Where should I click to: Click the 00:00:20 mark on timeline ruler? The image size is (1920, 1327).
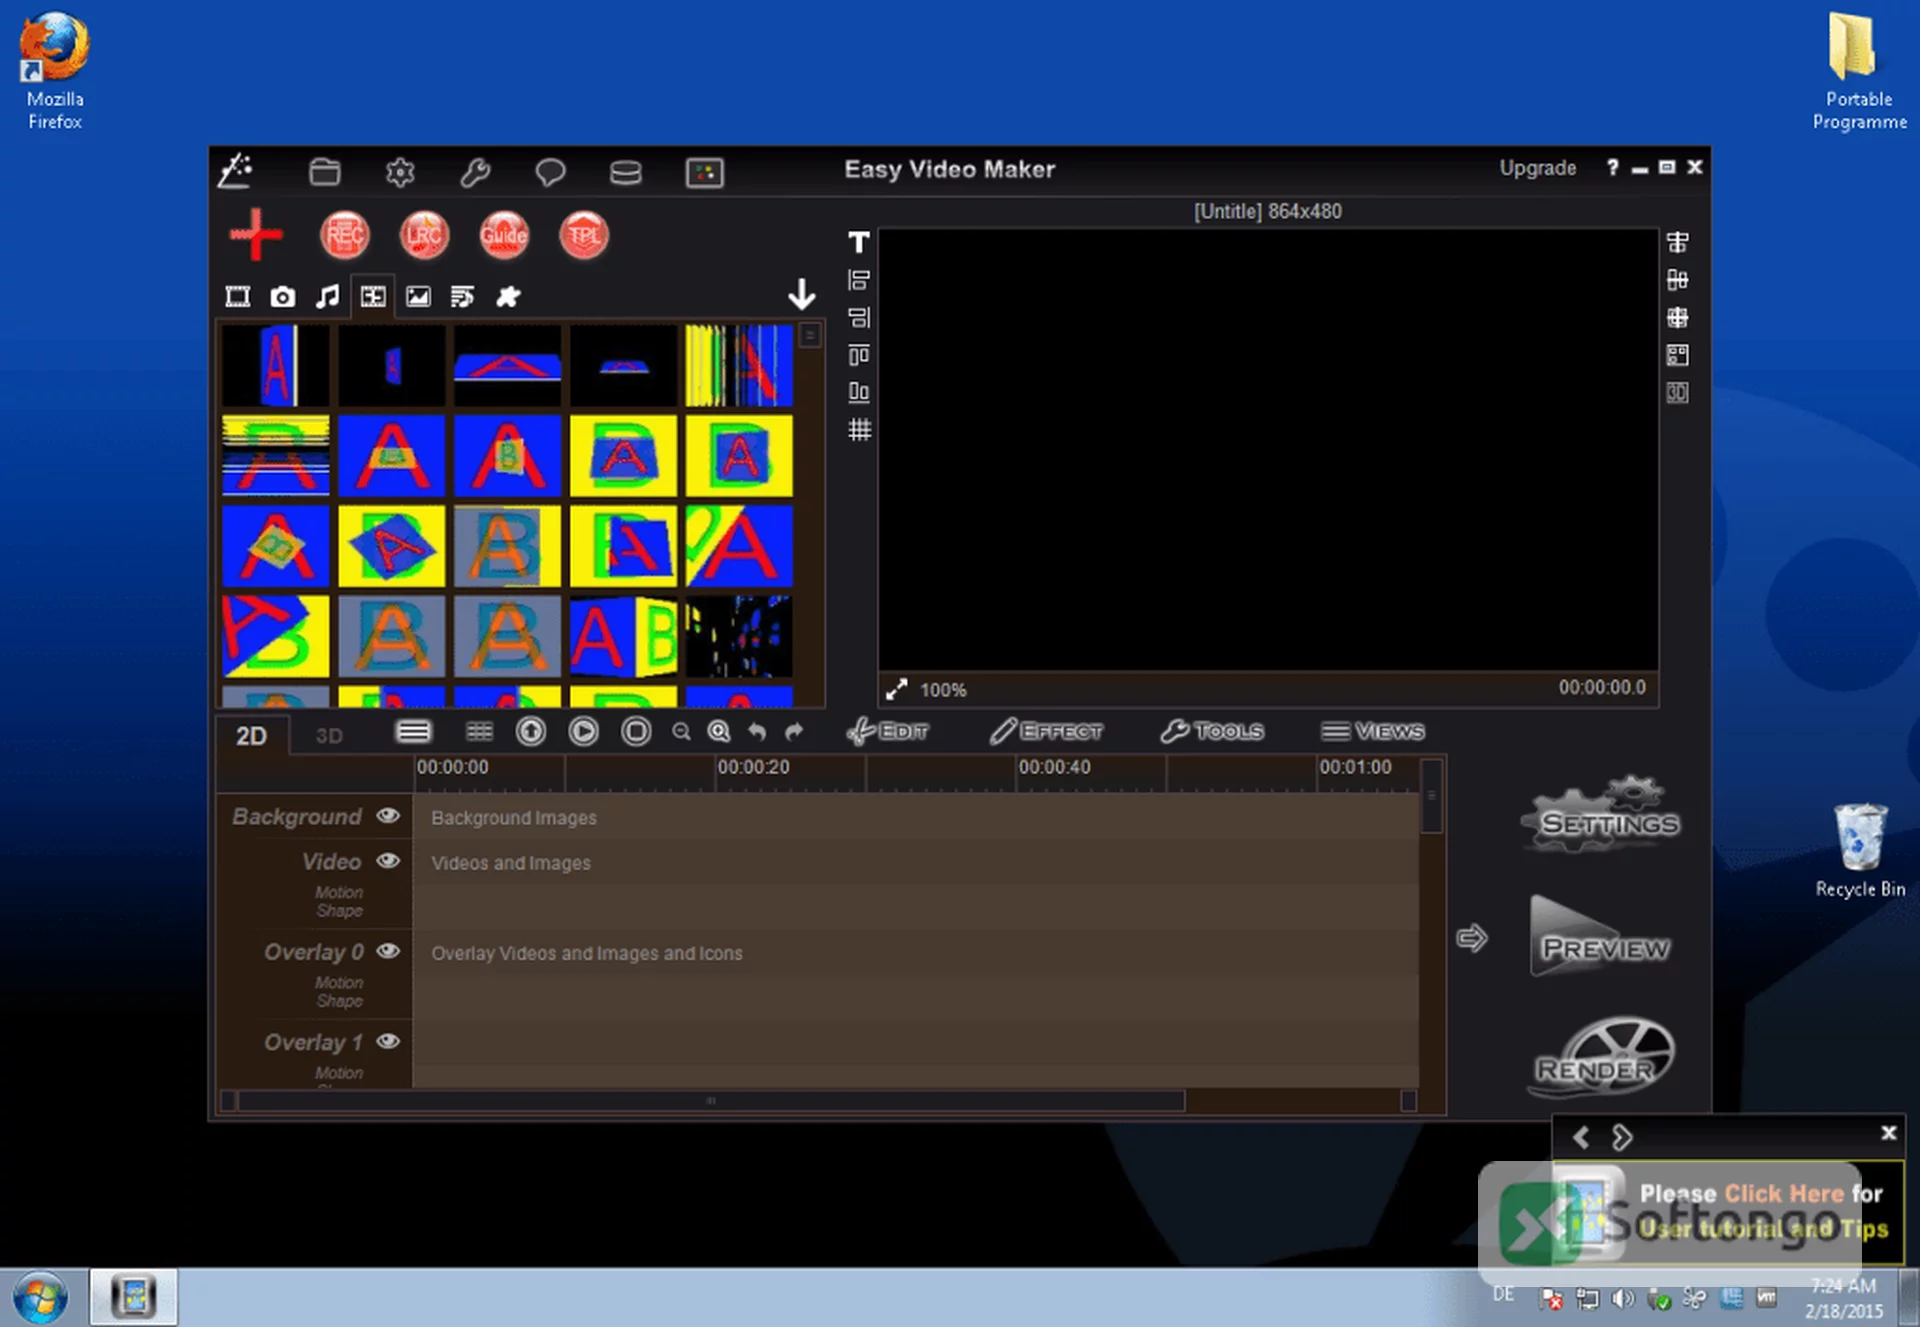[753, 767]
